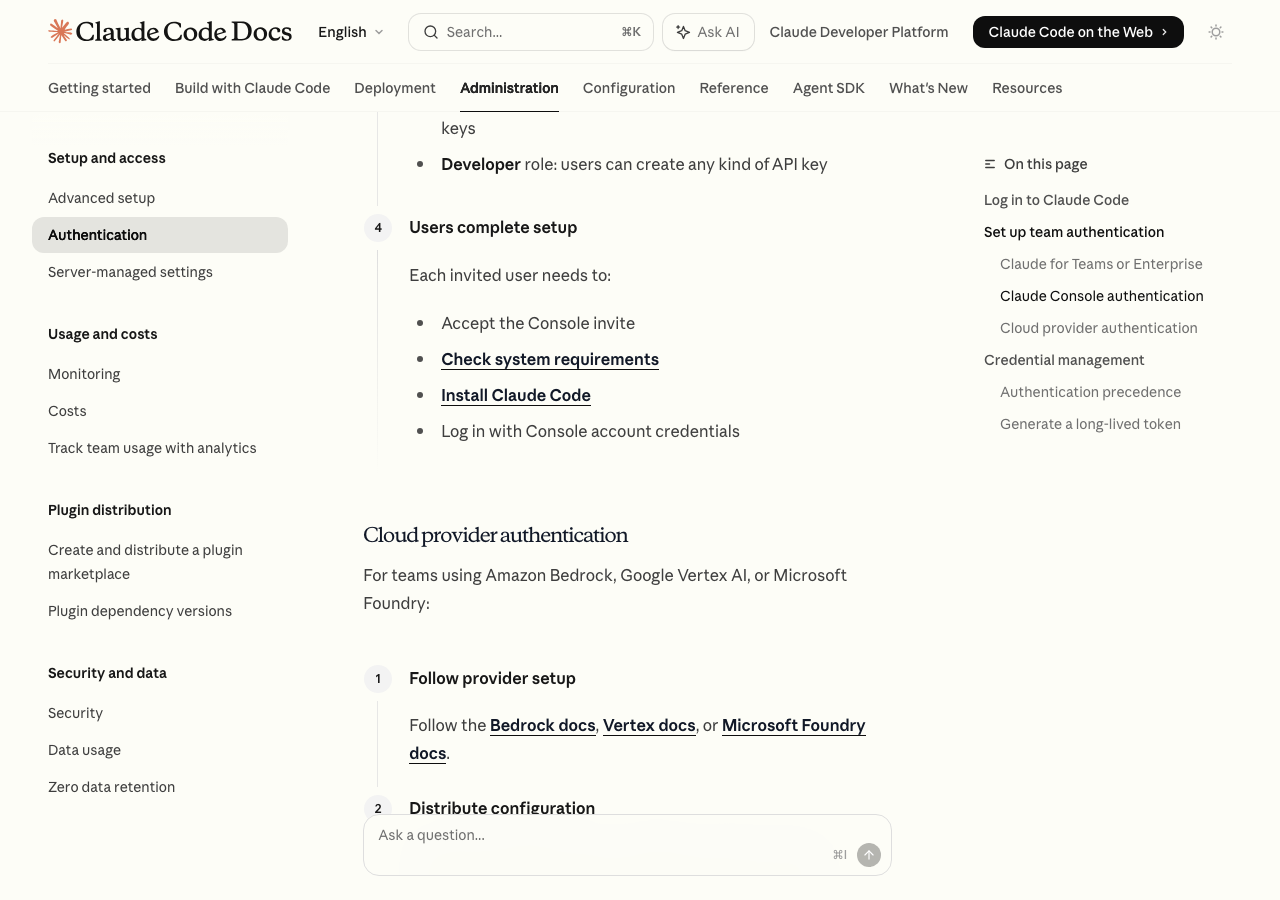Viewport: 1280px width, 900px height.
Task: Click the On this page list icon
Action: (x=990, y=164)
